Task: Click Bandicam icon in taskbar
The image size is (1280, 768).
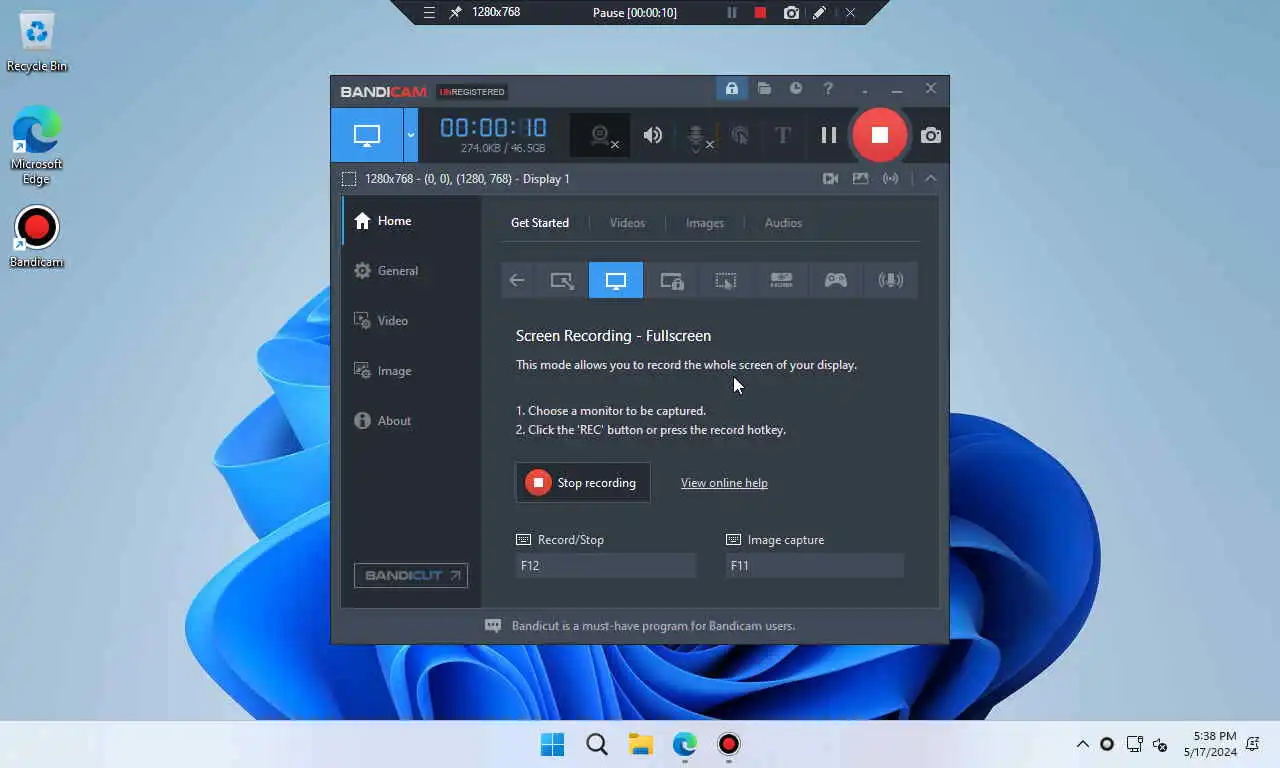Action: coord(729,744)
